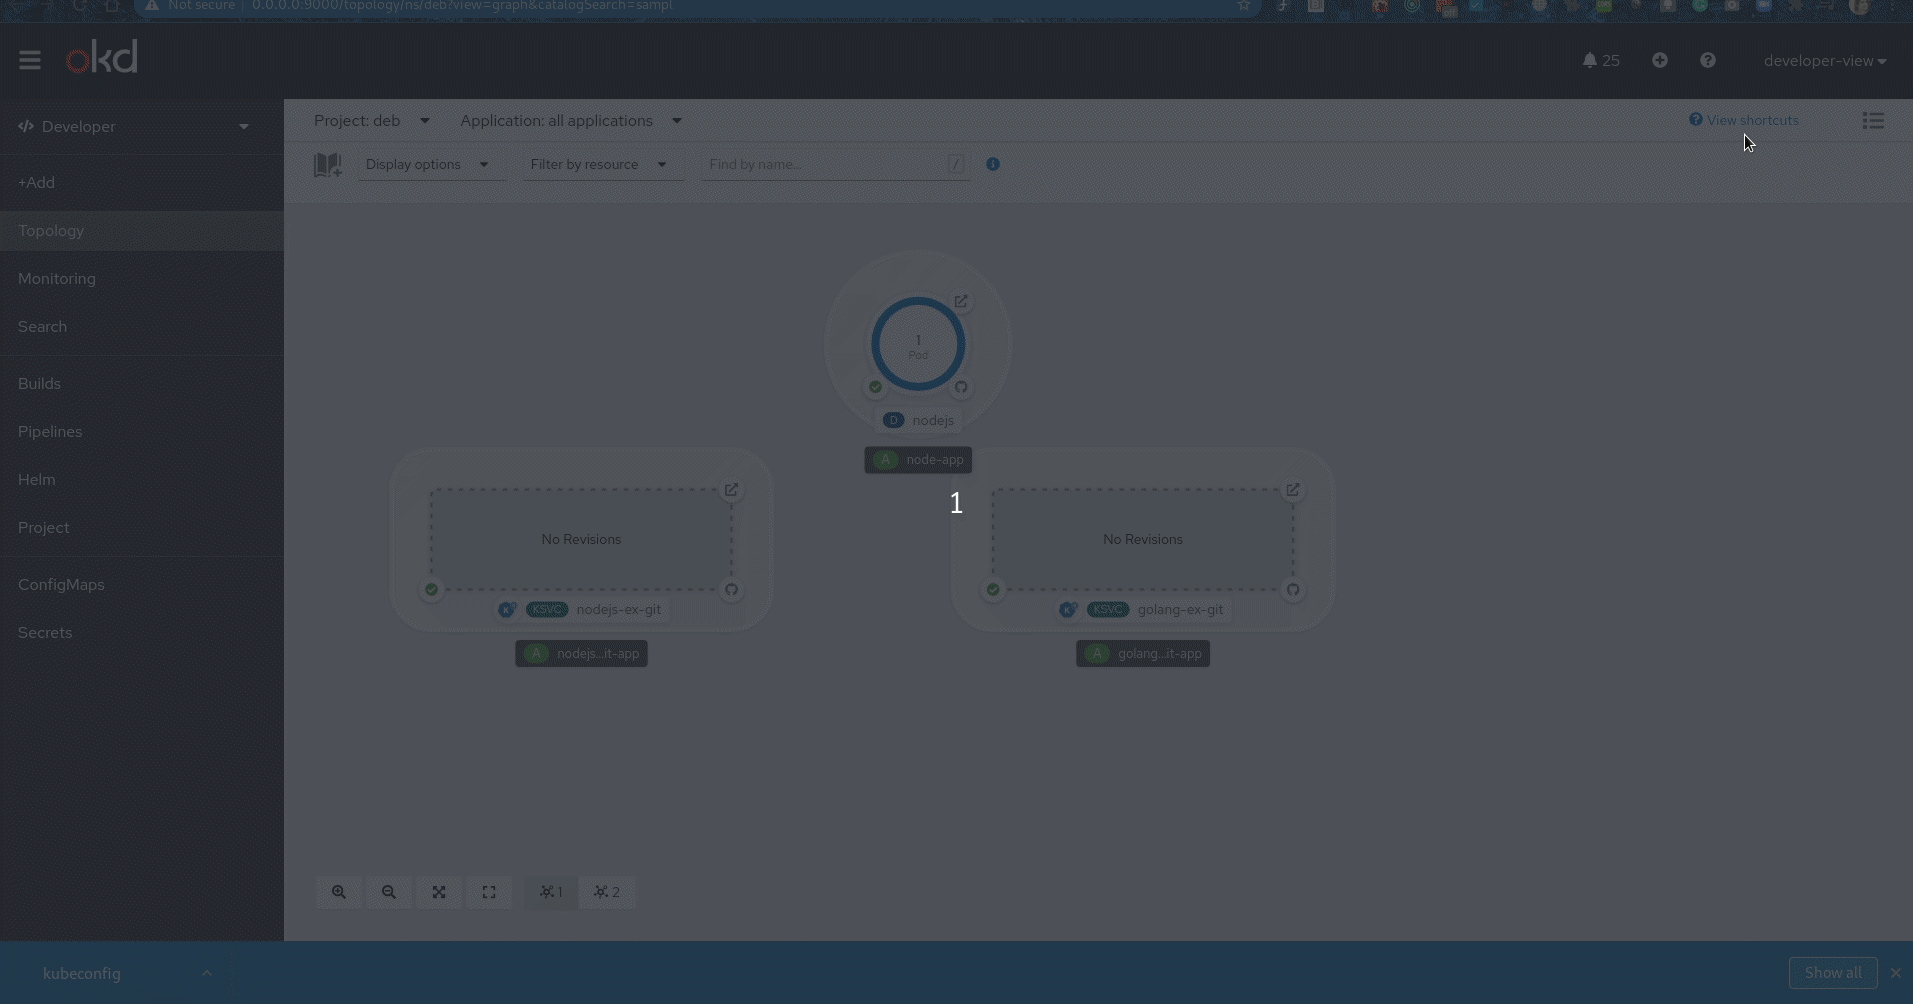
Task: Click the plus import icon in the masthead
Action: (x=1660, y=61)
